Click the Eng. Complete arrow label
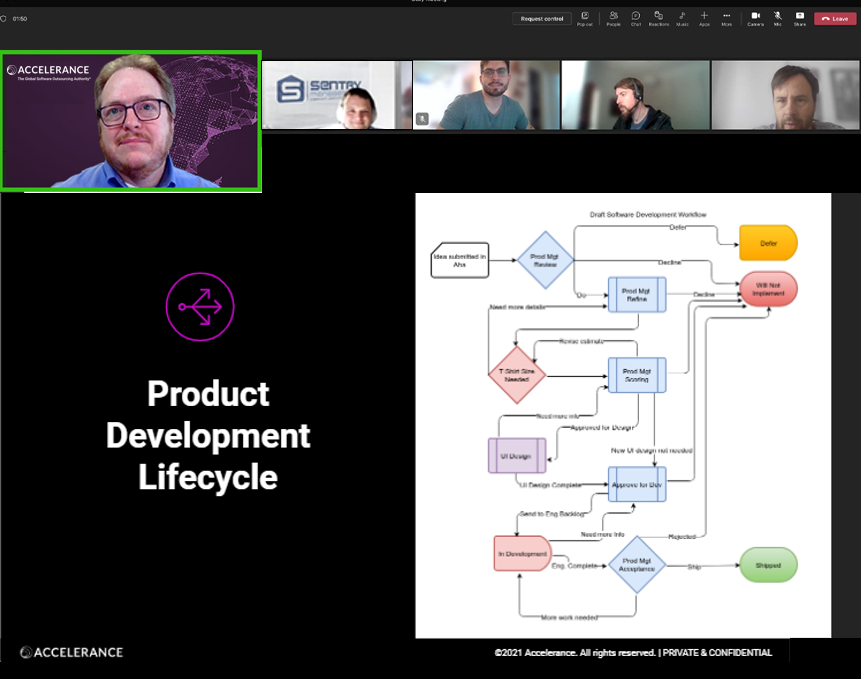The image size is (861, 679). (x=574, y=565)
